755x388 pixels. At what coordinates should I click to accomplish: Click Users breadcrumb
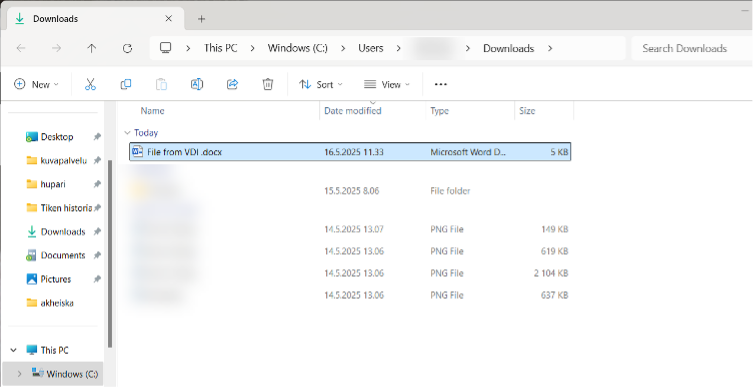point(371,48)
